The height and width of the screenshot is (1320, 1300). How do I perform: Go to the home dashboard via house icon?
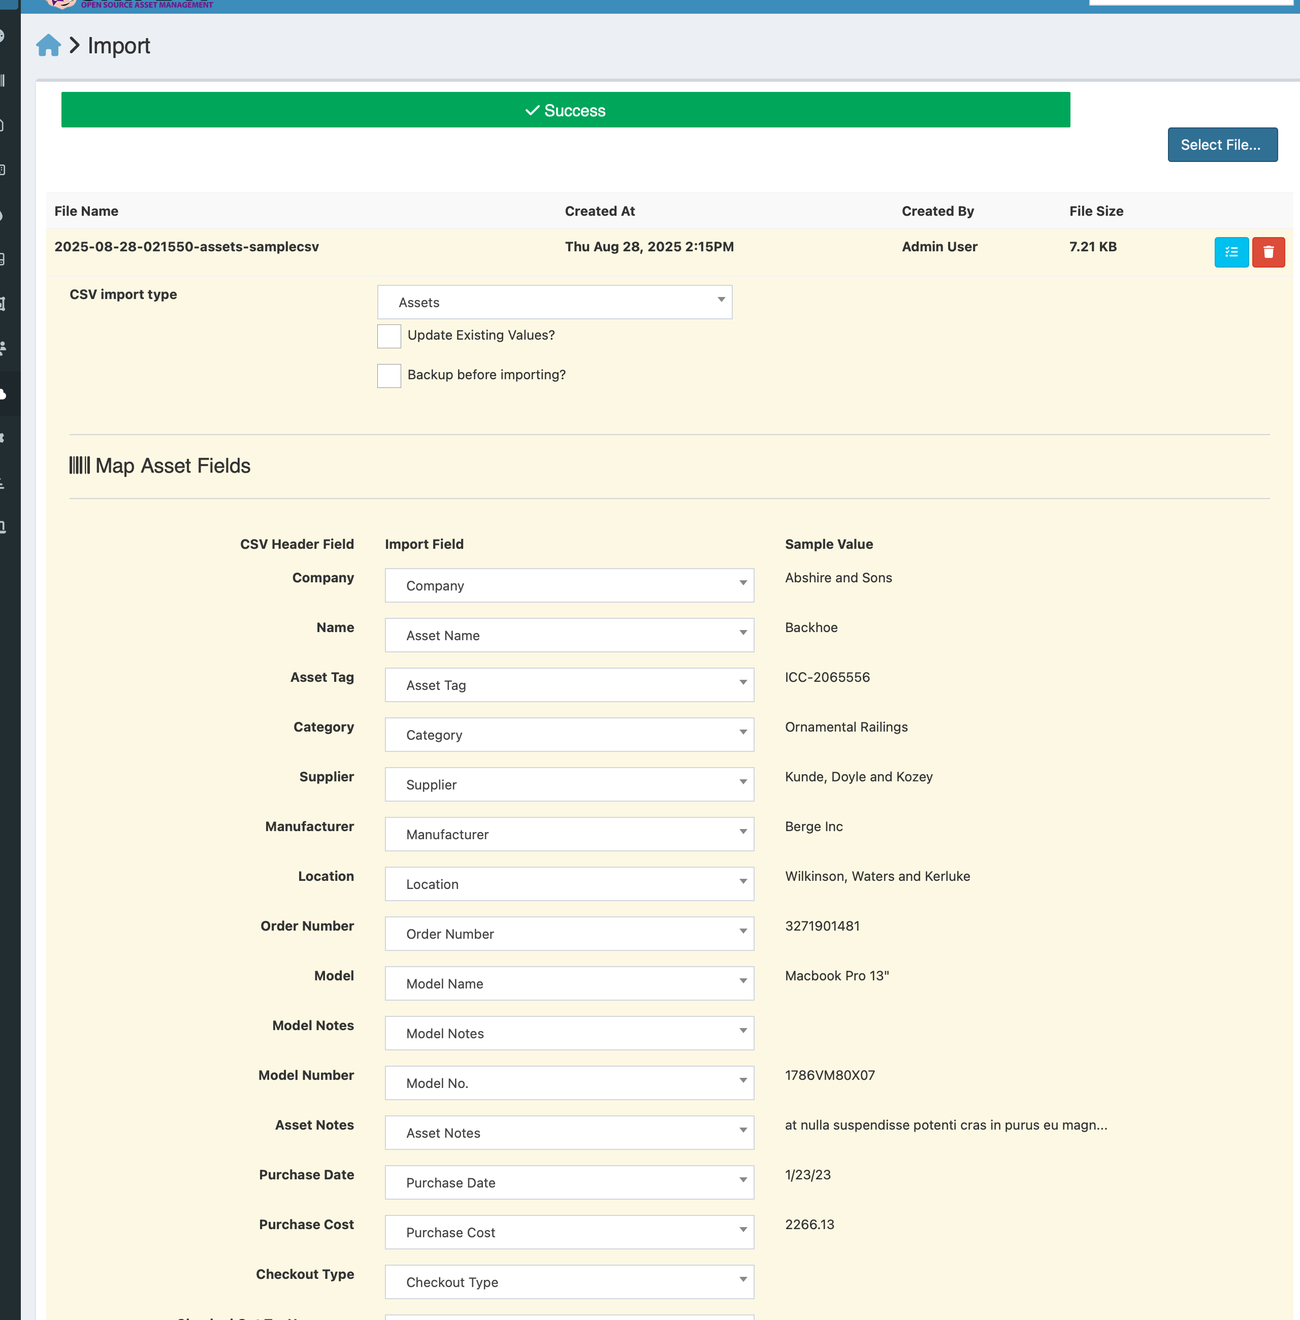click(x=48, y=45)
